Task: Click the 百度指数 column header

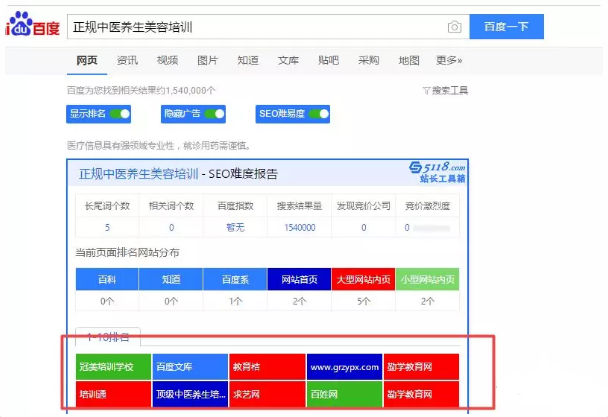Action: (x=235, y=206)
